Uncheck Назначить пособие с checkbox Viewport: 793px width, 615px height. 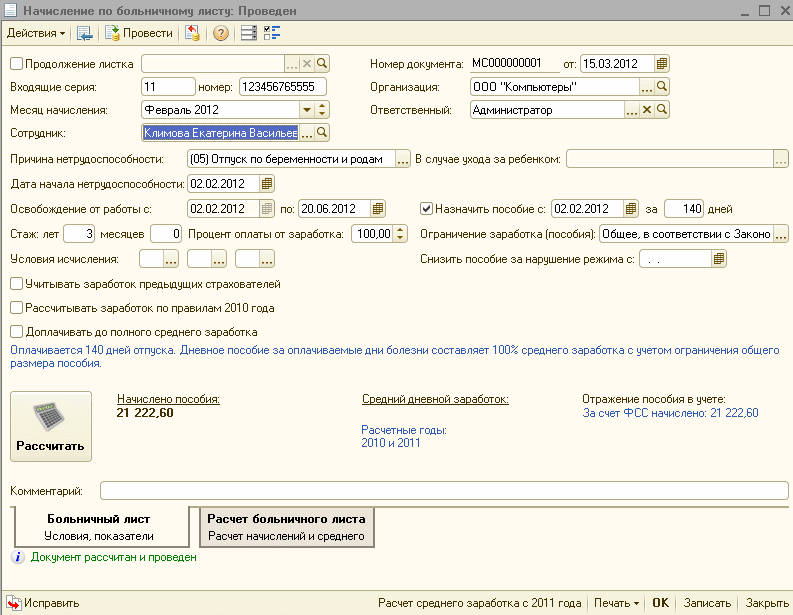click(427, 209)
